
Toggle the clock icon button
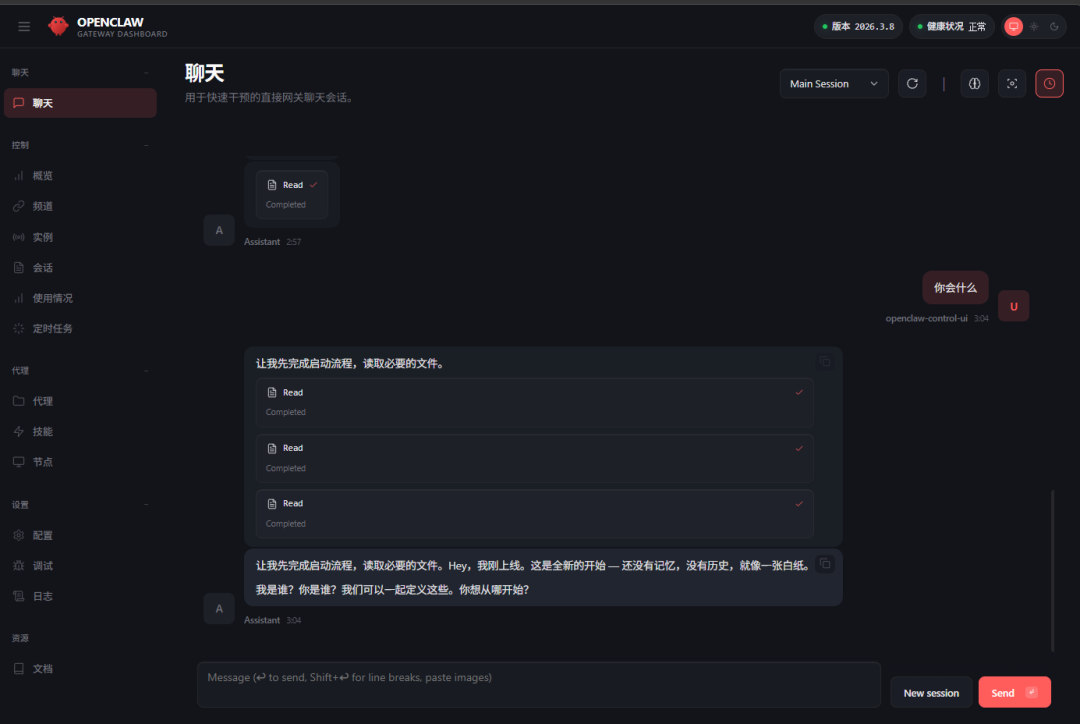pyautogui.click(x=1049, y=83)
